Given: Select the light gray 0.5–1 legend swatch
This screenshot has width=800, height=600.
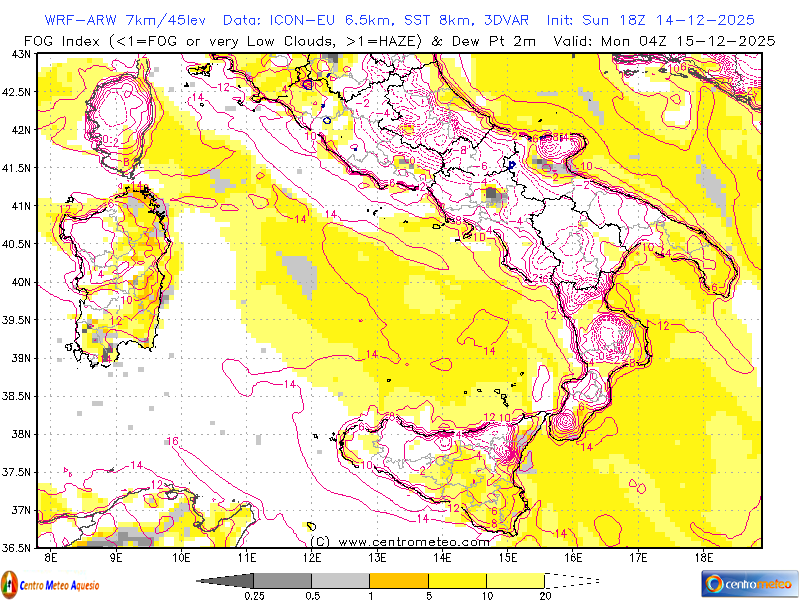Looking at the screenshot, I should (x=340, y=580).
